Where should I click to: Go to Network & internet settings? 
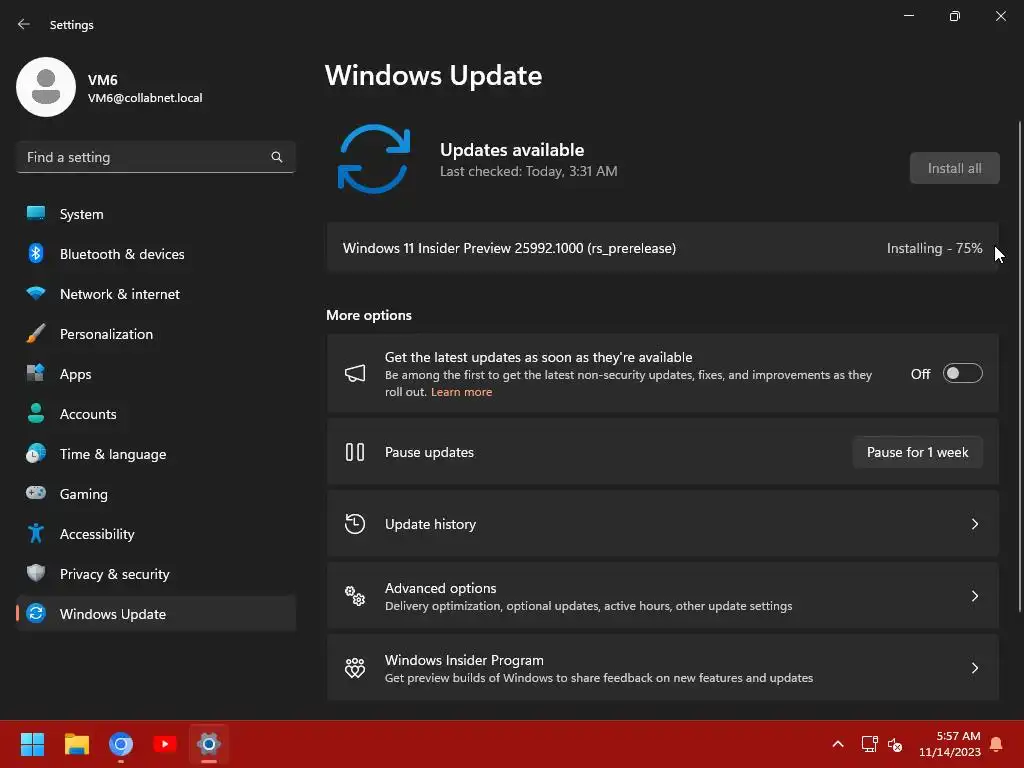tap(156, 293)
